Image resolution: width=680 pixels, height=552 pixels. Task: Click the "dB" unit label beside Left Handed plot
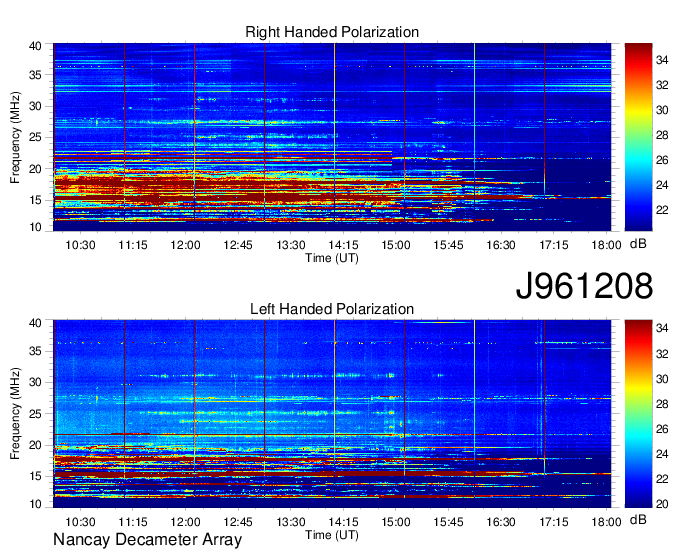[638, 519]
